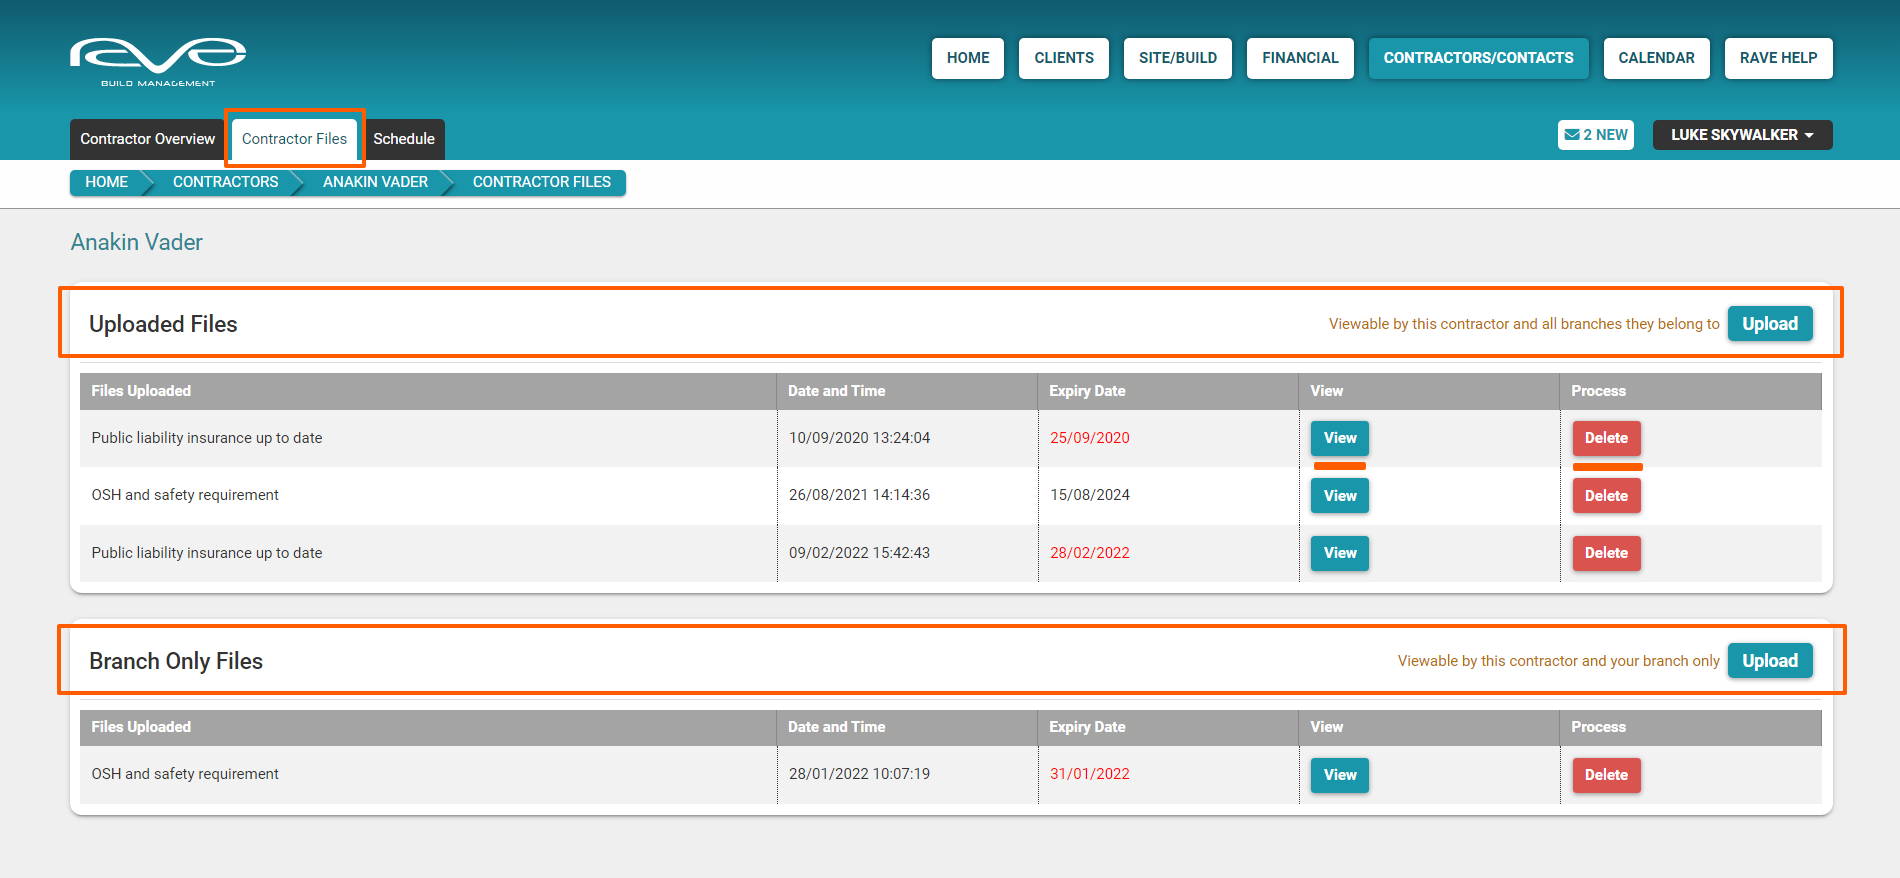Select the Contractors/Contacts menu item

point(1477,58)
